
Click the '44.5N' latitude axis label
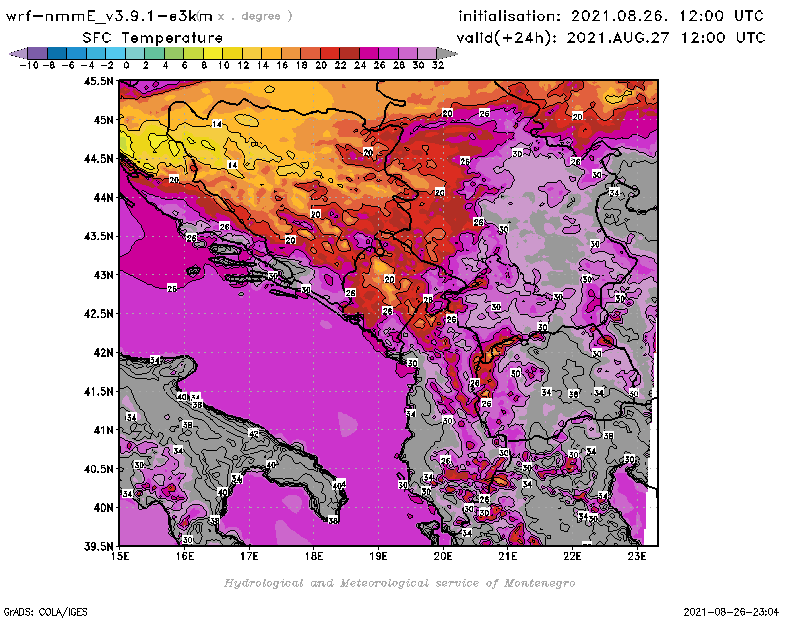coord(98,159)
